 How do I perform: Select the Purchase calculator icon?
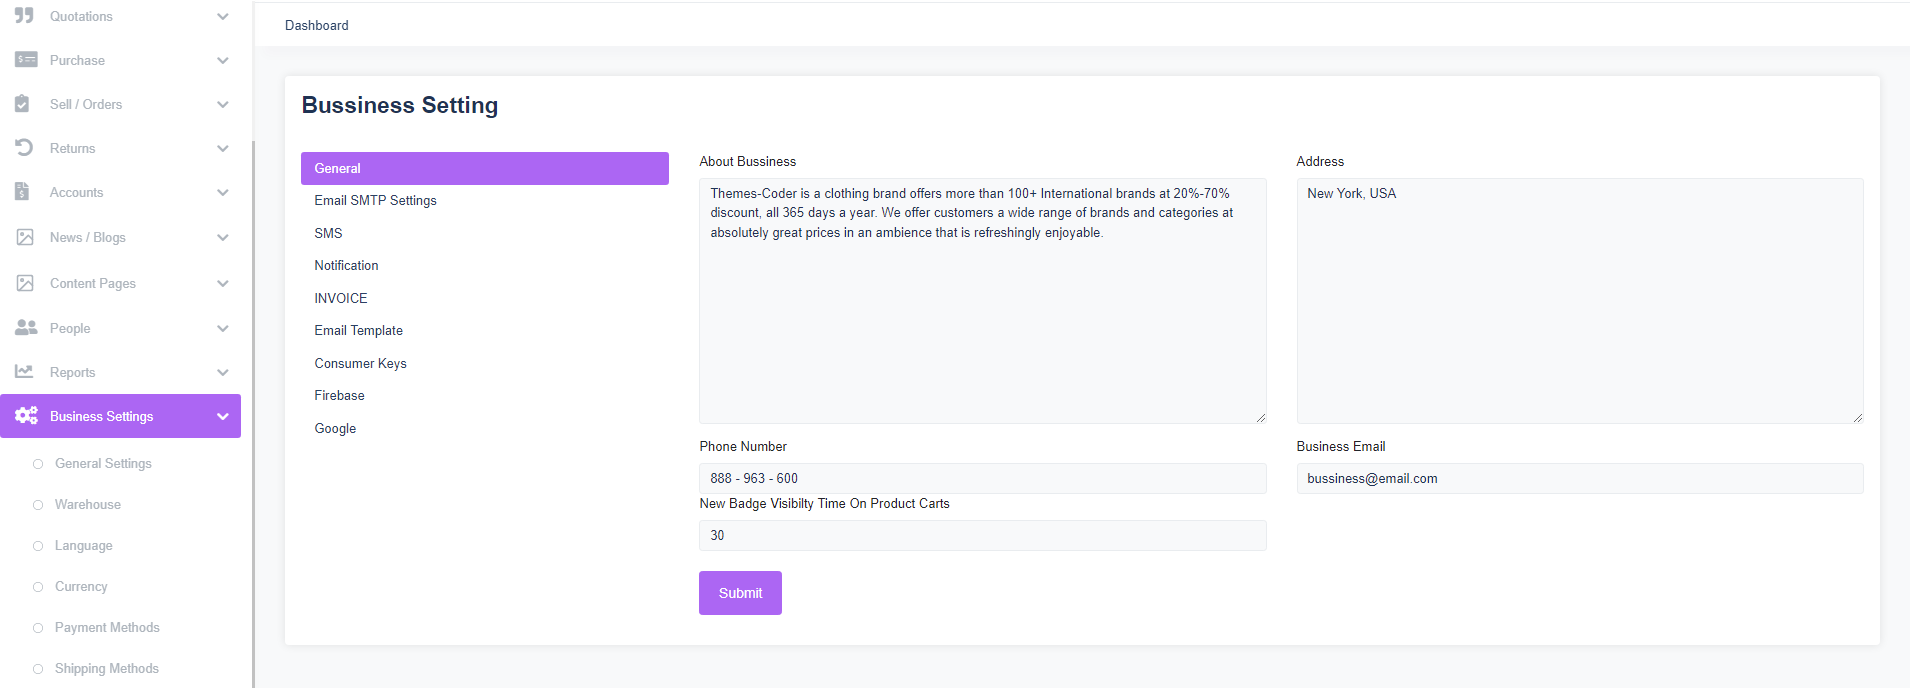coord(24,59)
